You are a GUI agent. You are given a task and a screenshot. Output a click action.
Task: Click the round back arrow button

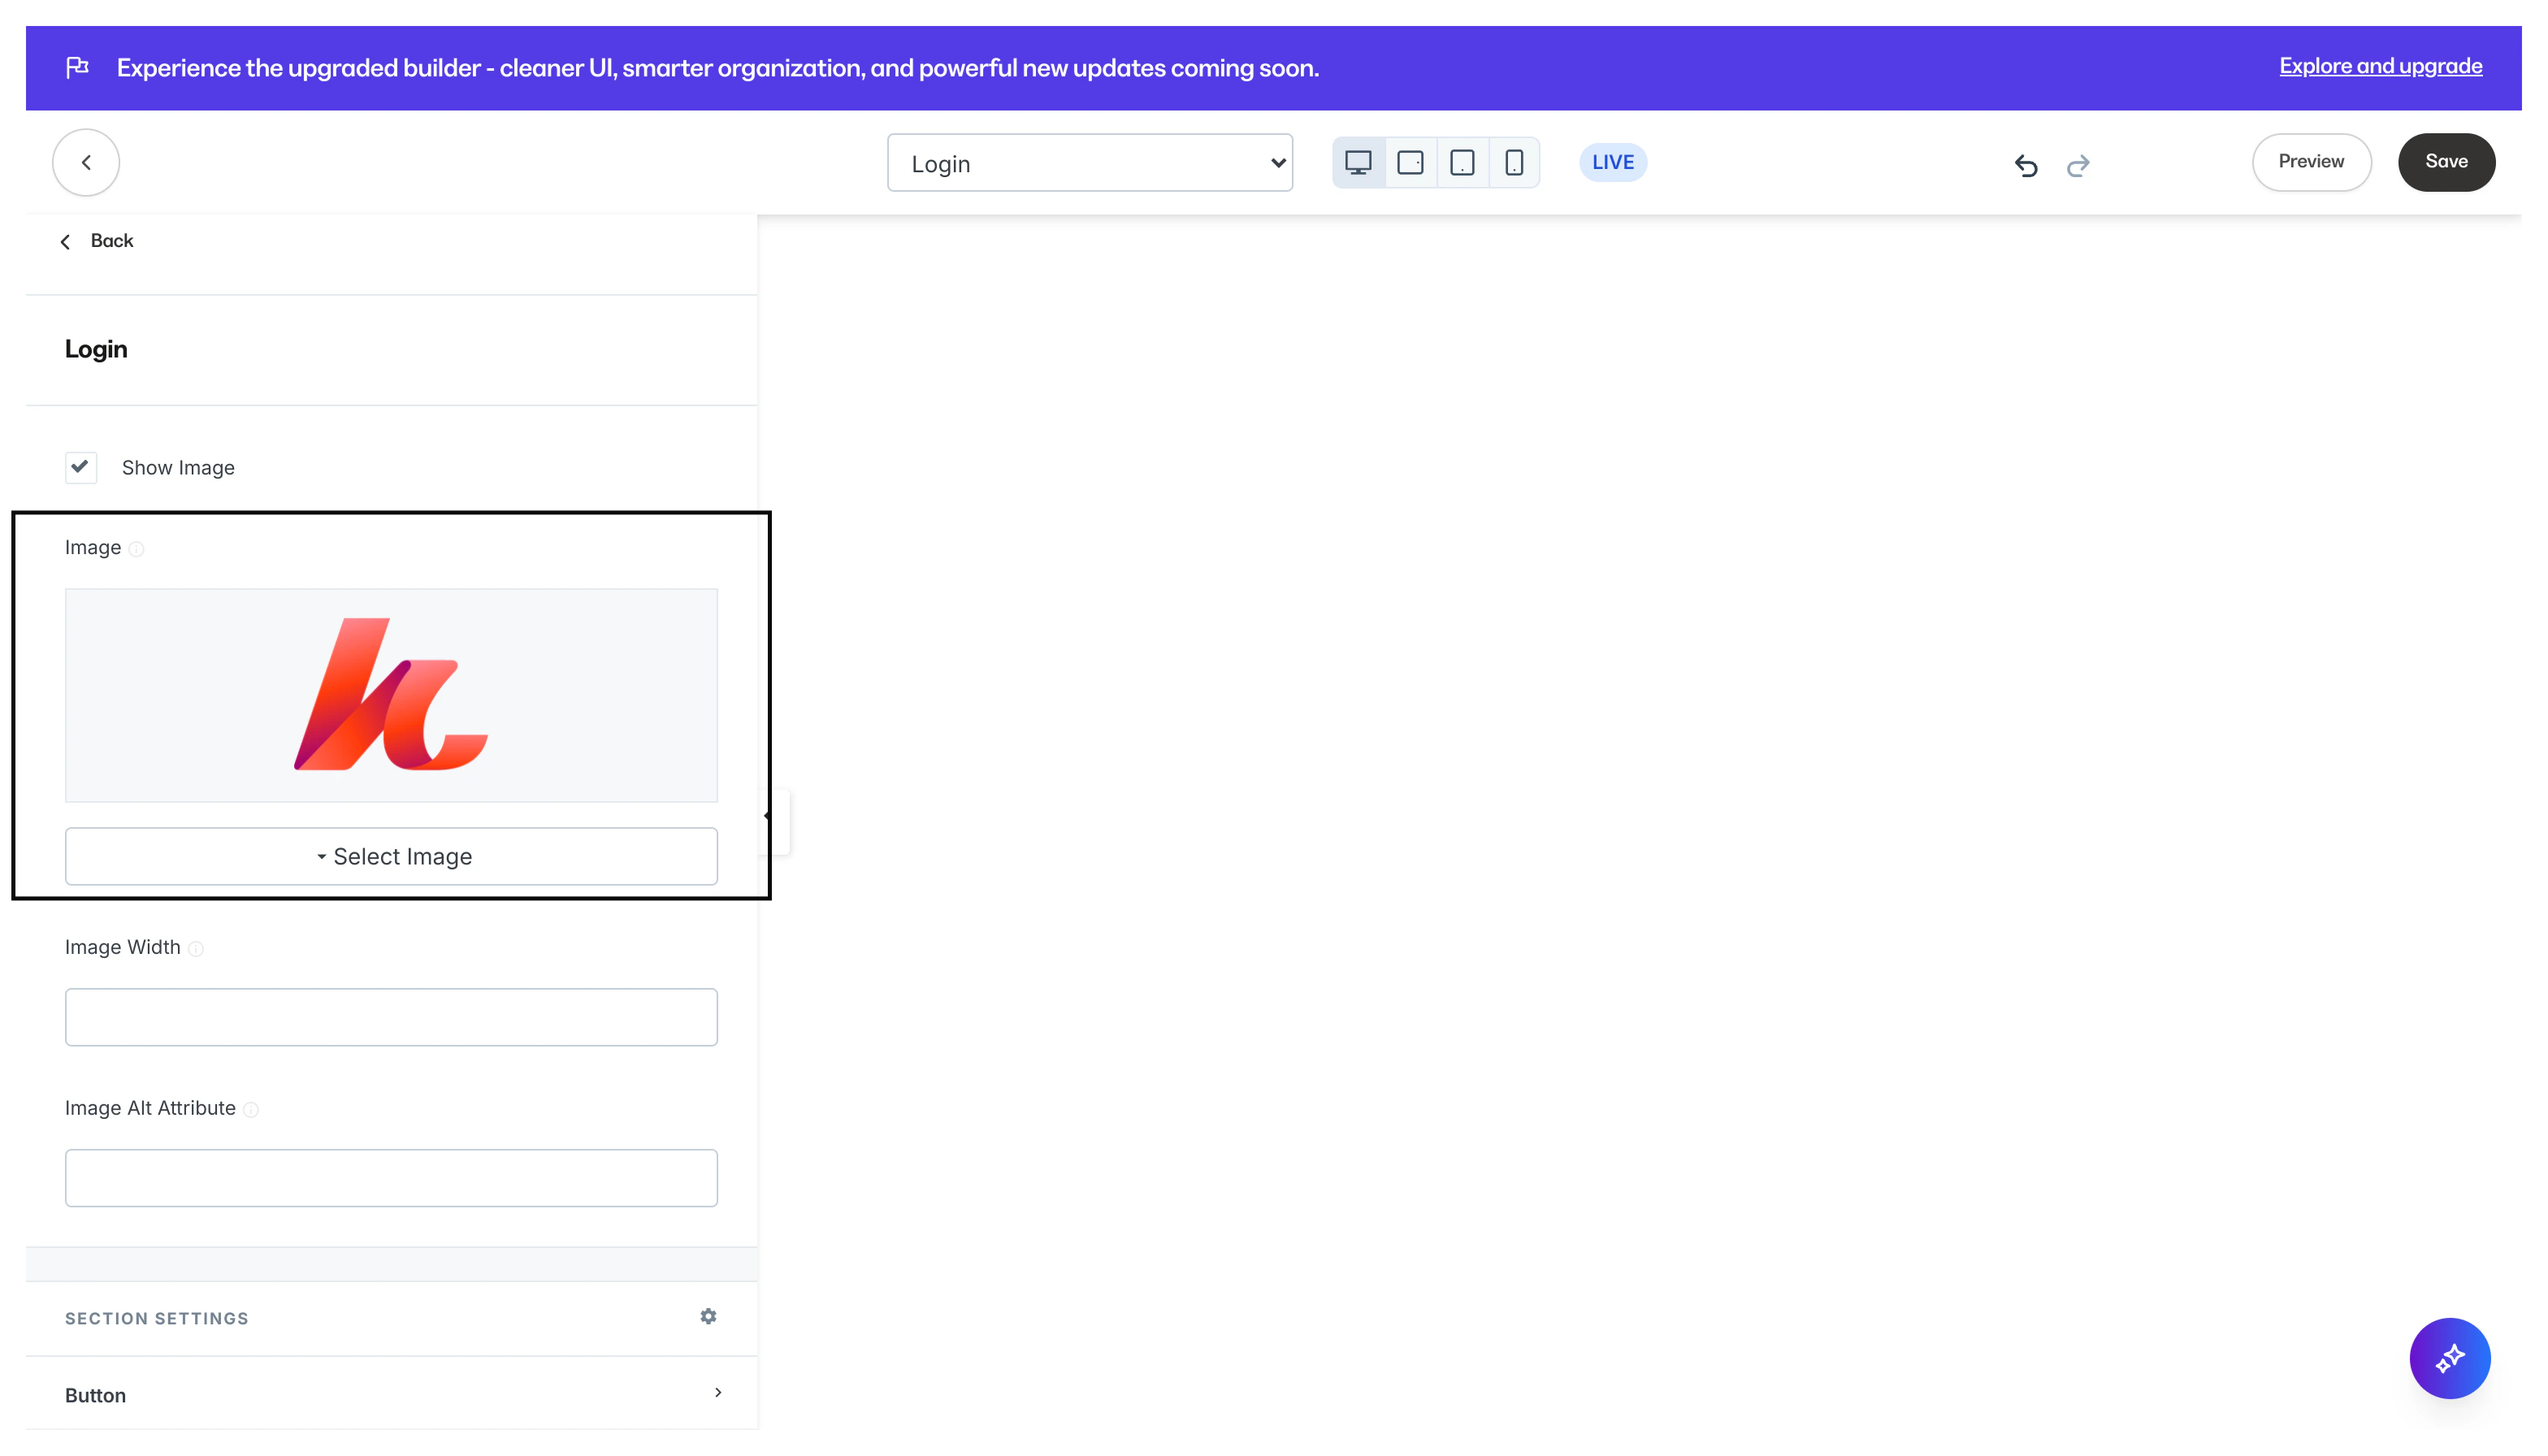click(86, 162)
